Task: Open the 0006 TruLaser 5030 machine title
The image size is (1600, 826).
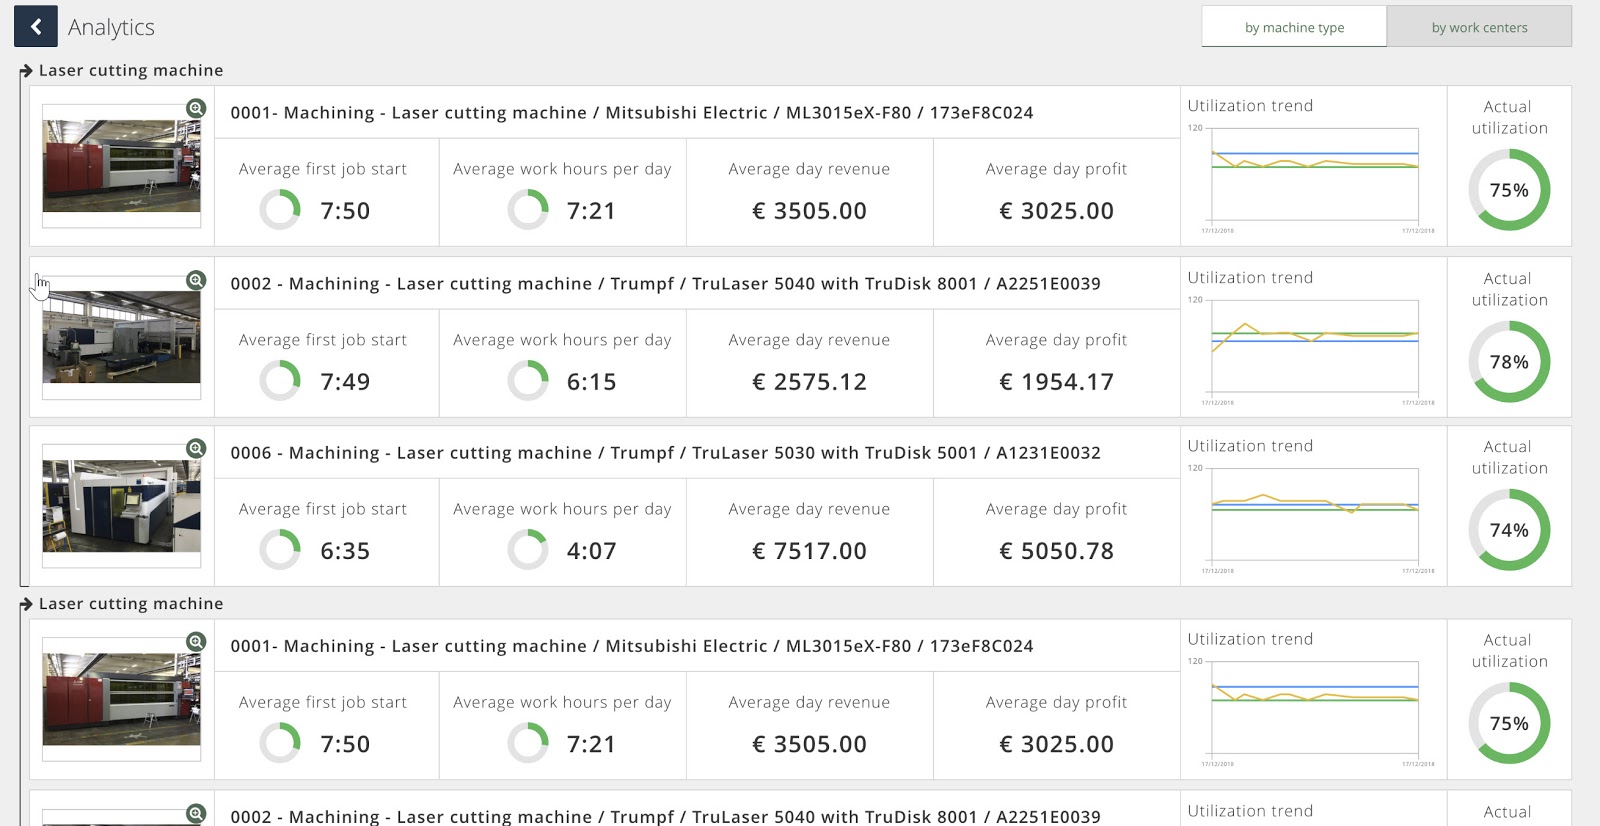Action: [665, 453]
